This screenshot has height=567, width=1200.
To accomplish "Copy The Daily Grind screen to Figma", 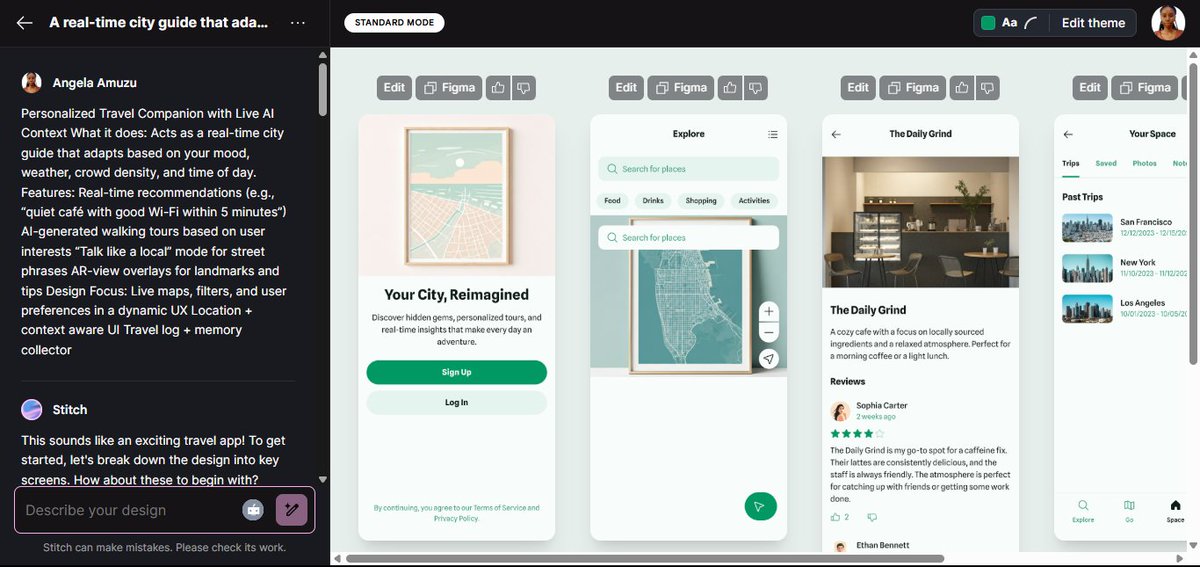I will [x=913, y=88].
